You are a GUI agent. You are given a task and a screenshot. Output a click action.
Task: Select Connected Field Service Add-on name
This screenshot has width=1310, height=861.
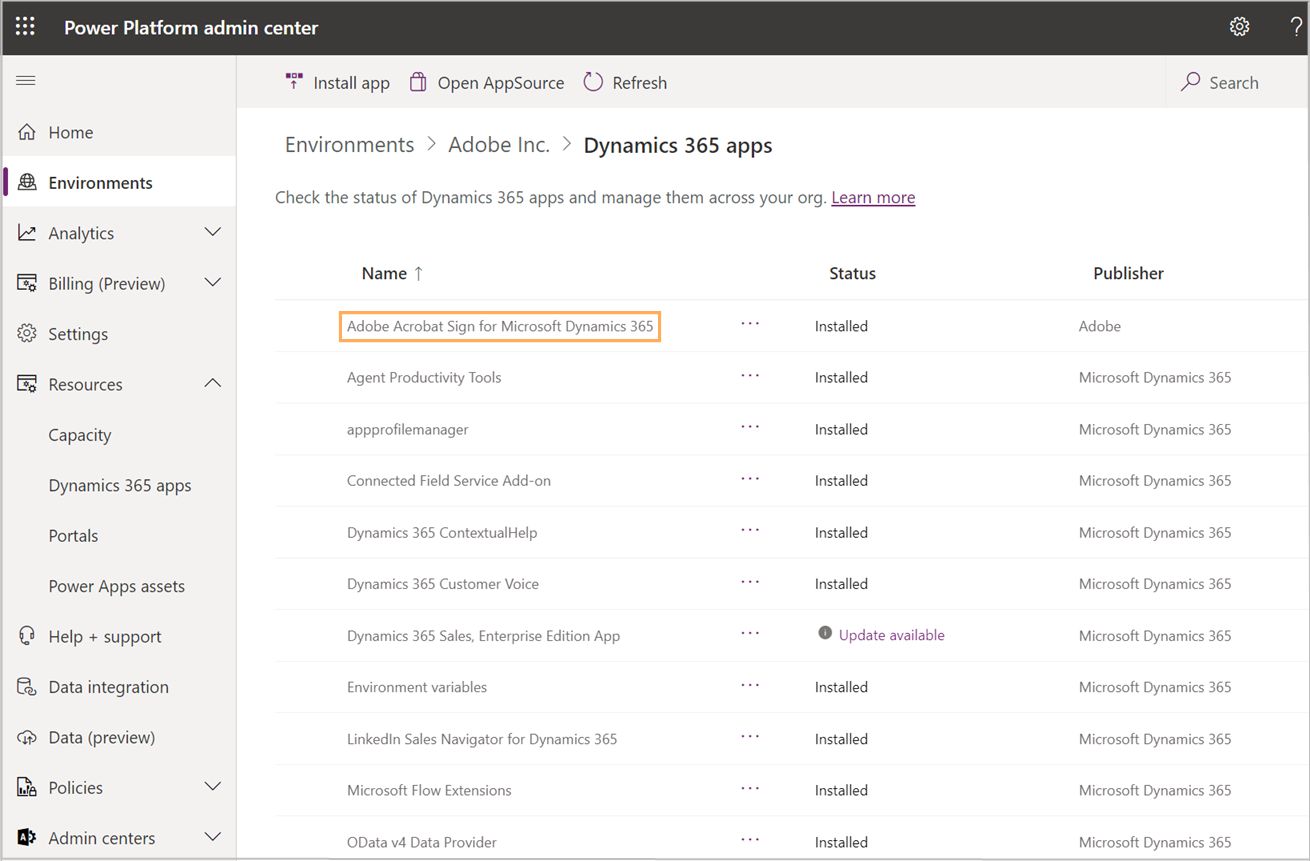point(449,480)
